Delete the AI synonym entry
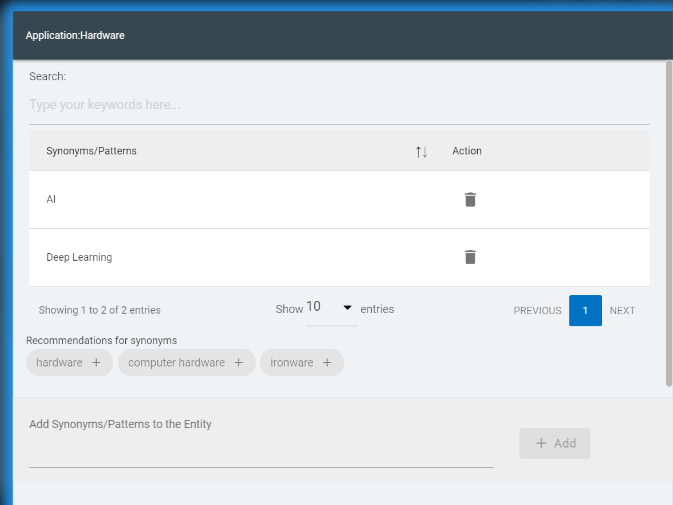673x505 pixels. coord(470,199)
